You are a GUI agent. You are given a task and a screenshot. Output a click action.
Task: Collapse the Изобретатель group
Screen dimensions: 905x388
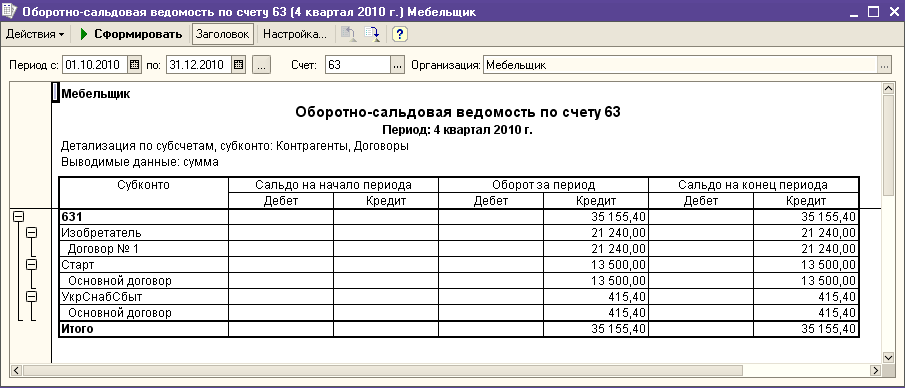click(x=32, y=232)
